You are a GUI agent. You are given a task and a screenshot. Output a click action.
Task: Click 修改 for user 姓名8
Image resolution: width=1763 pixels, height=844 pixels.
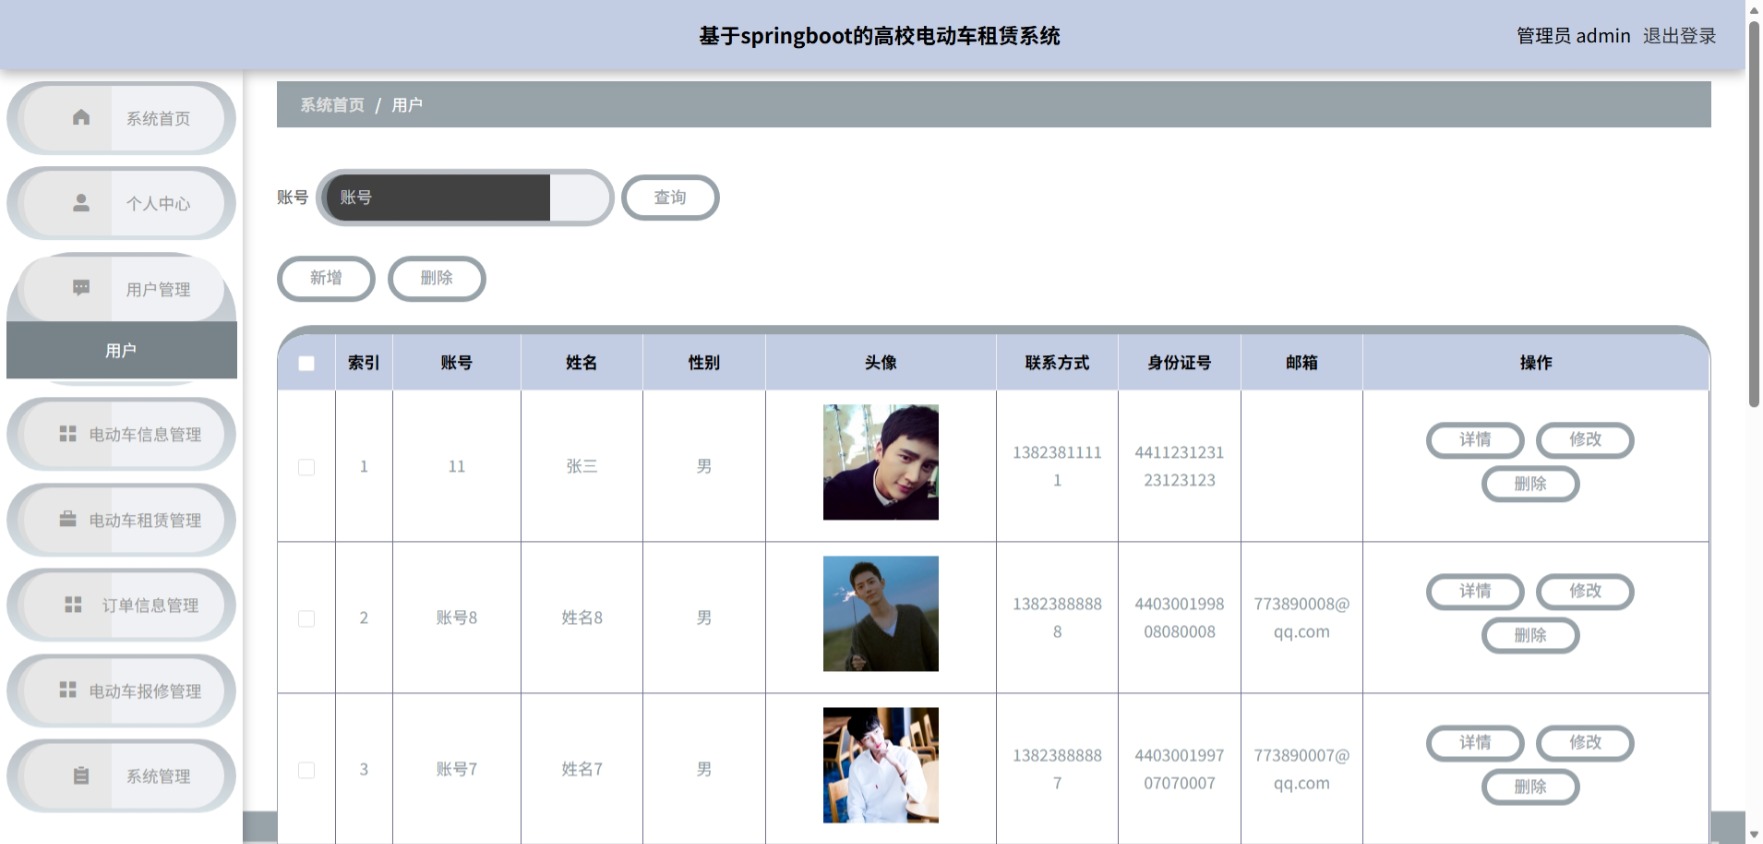[x=1585, y=591]
